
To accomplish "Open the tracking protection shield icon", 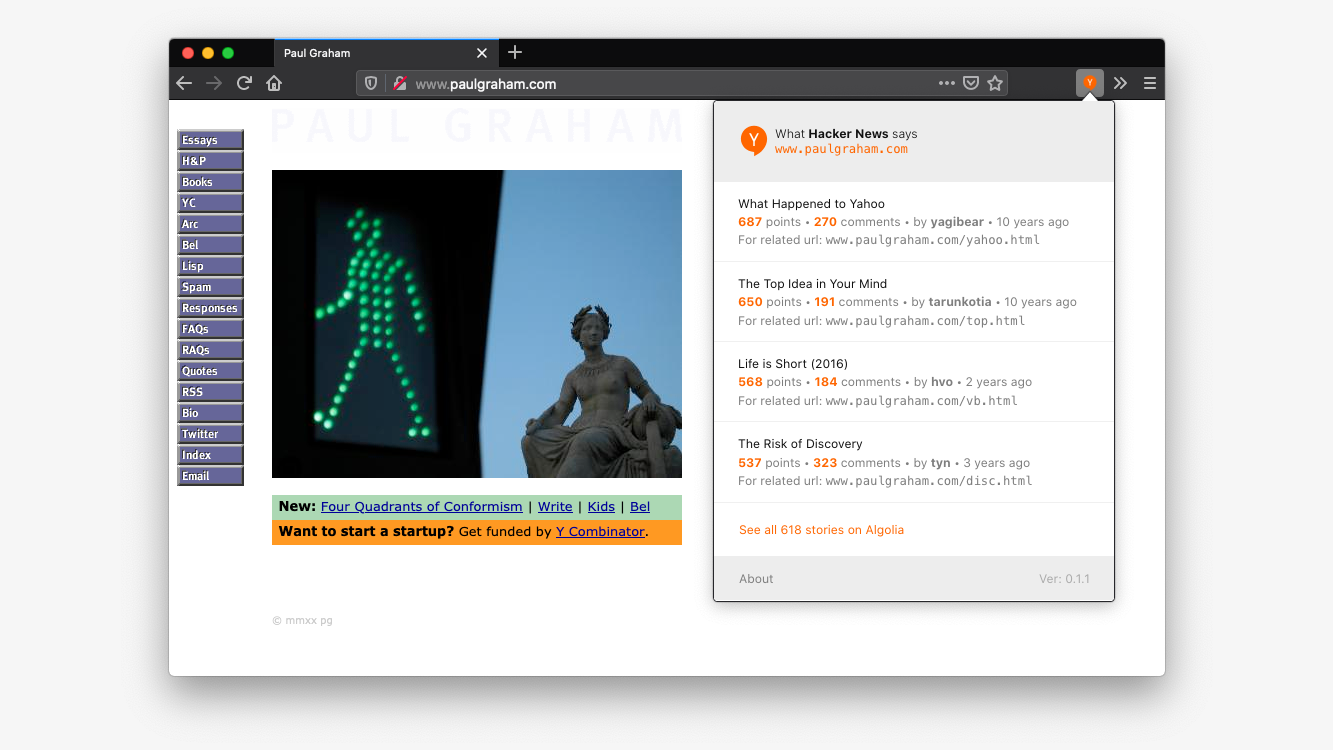I will click(371, 84).
